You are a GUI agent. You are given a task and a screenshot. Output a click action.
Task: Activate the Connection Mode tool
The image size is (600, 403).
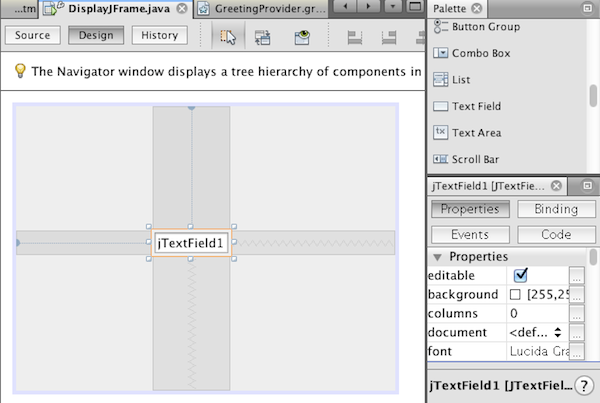coord(263,36)
